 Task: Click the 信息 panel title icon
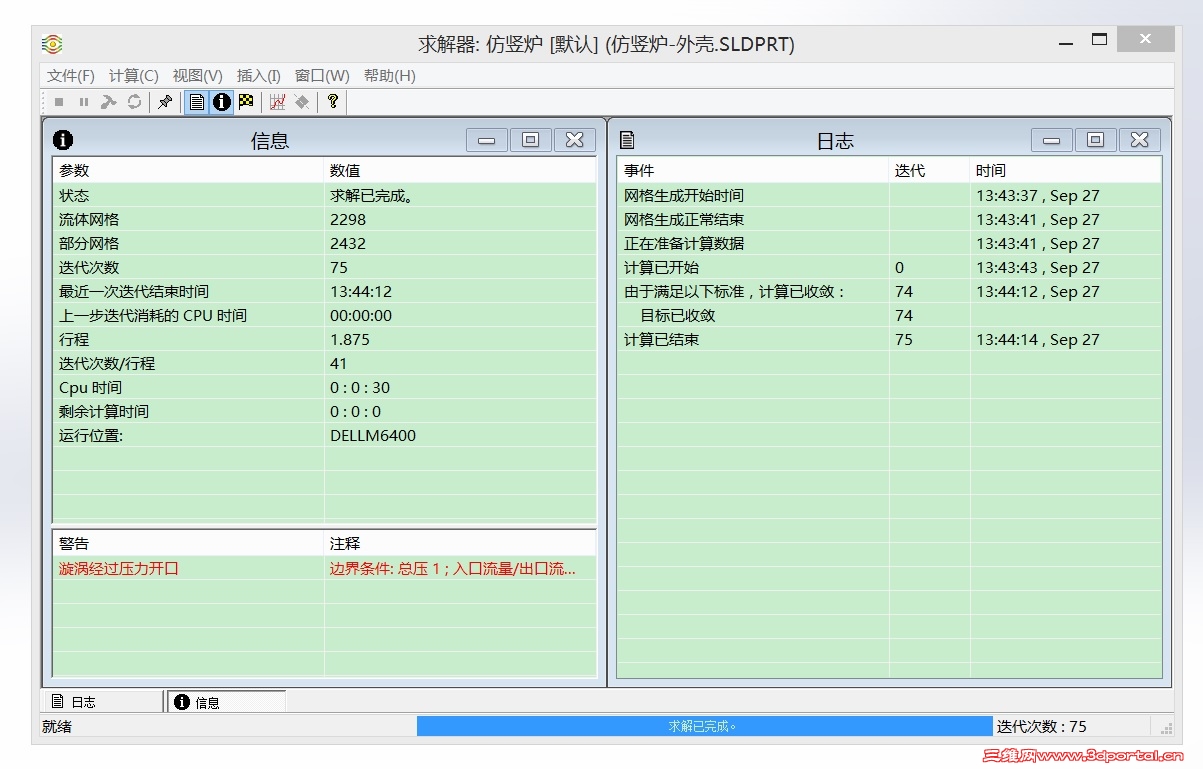pos(63,140)
